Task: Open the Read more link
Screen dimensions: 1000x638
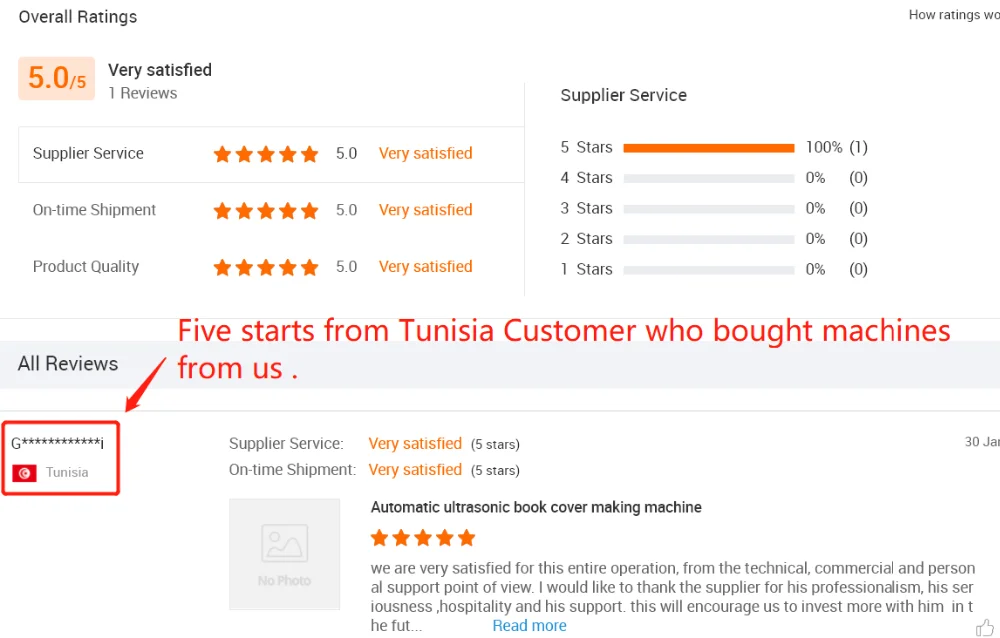Action: tap(529, 626)
